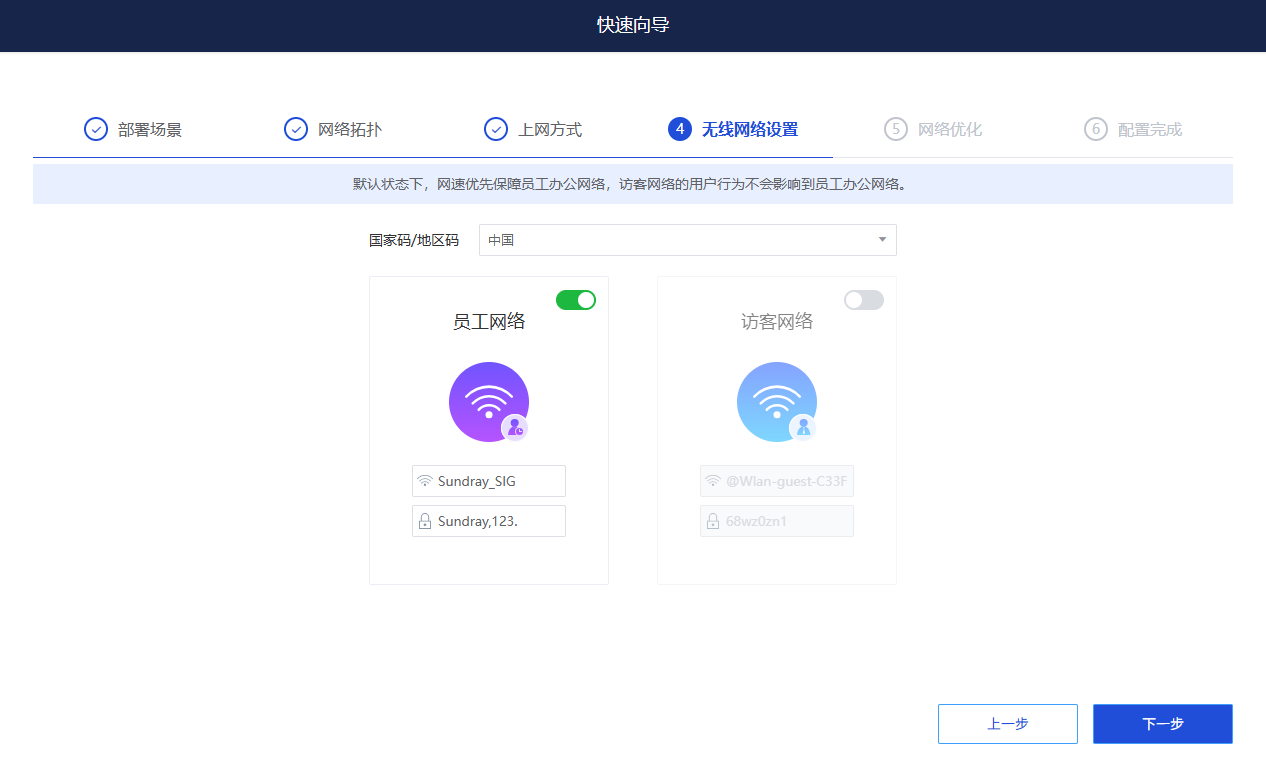Edit the employee SSID field Sundray_SIG
1266x772 pixels.
[489, 481]
